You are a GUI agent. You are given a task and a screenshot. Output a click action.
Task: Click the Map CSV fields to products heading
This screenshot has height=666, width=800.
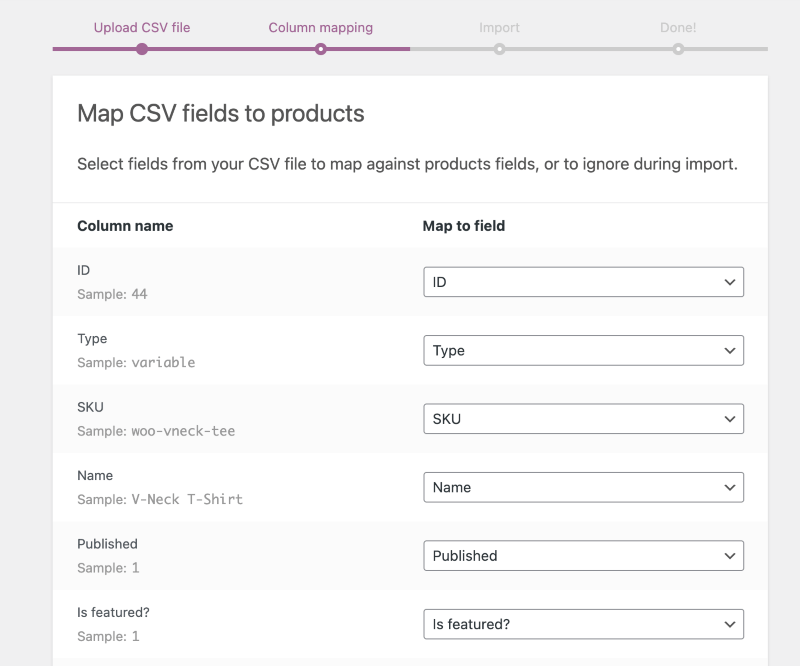tap(221, 113)
